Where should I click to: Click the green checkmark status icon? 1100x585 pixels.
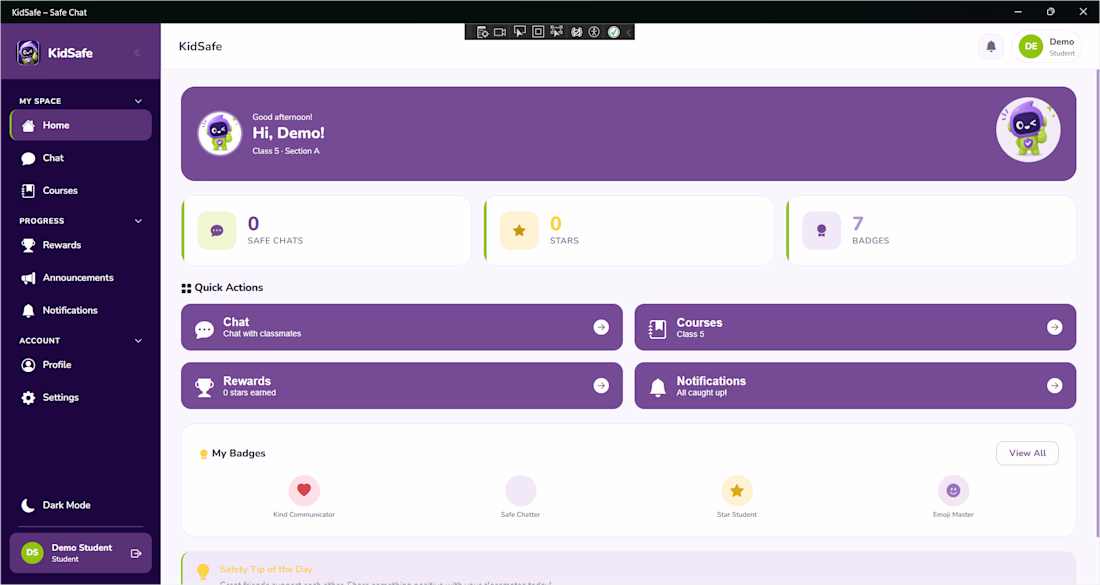pyautogui.click(x=613, y=32)
